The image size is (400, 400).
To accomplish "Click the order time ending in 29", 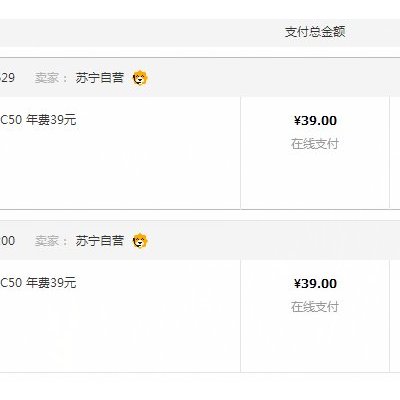I will pos(7,78).
